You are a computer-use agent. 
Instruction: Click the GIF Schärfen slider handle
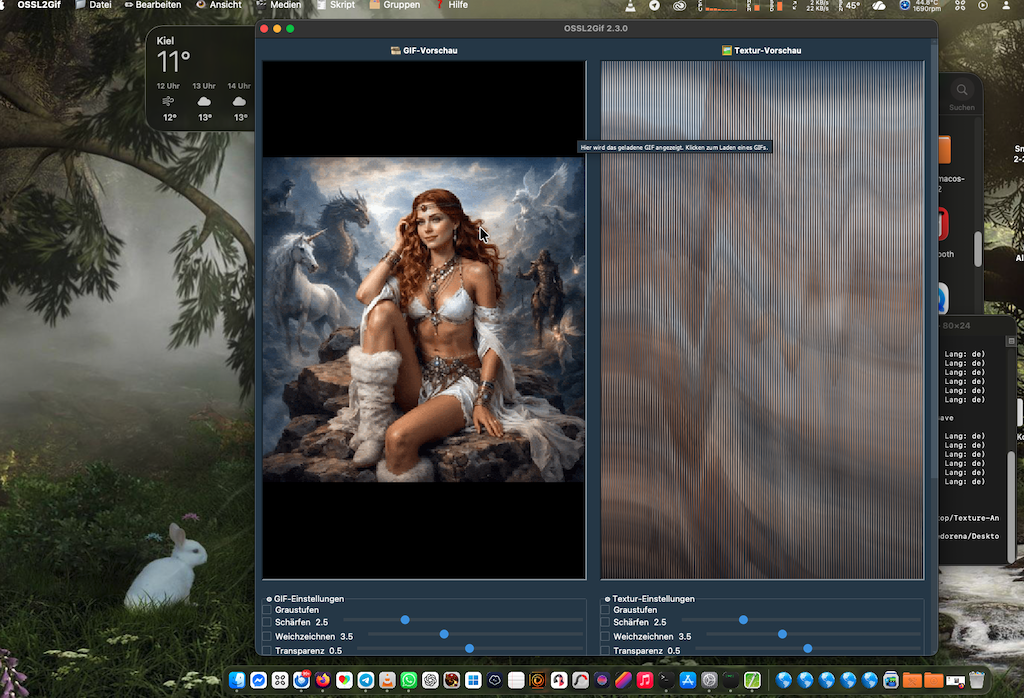(405, 620)
